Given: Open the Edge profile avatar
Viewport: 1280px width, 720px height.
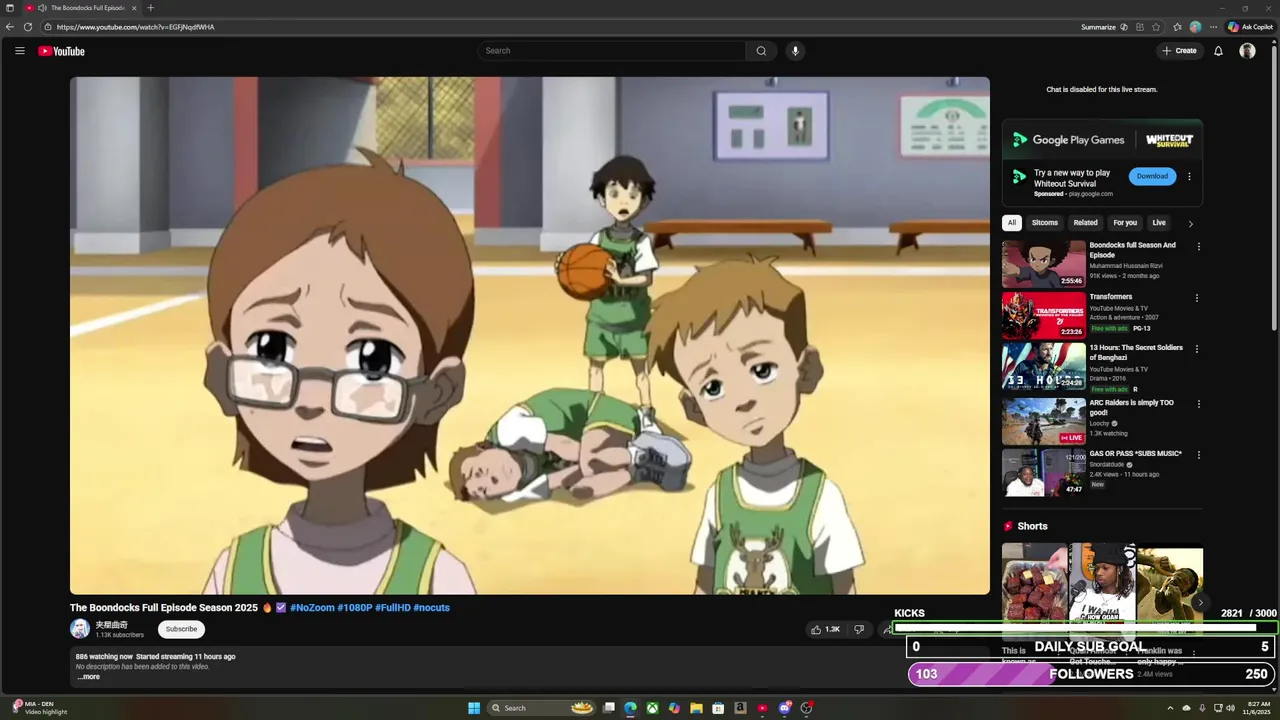Looking at the screenshot, I should click(1195, 27).
